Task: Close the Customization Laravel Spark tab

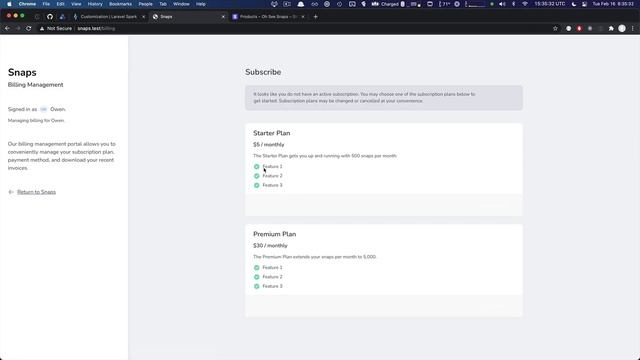Action: pyautogui.click(x=143, y=17)
